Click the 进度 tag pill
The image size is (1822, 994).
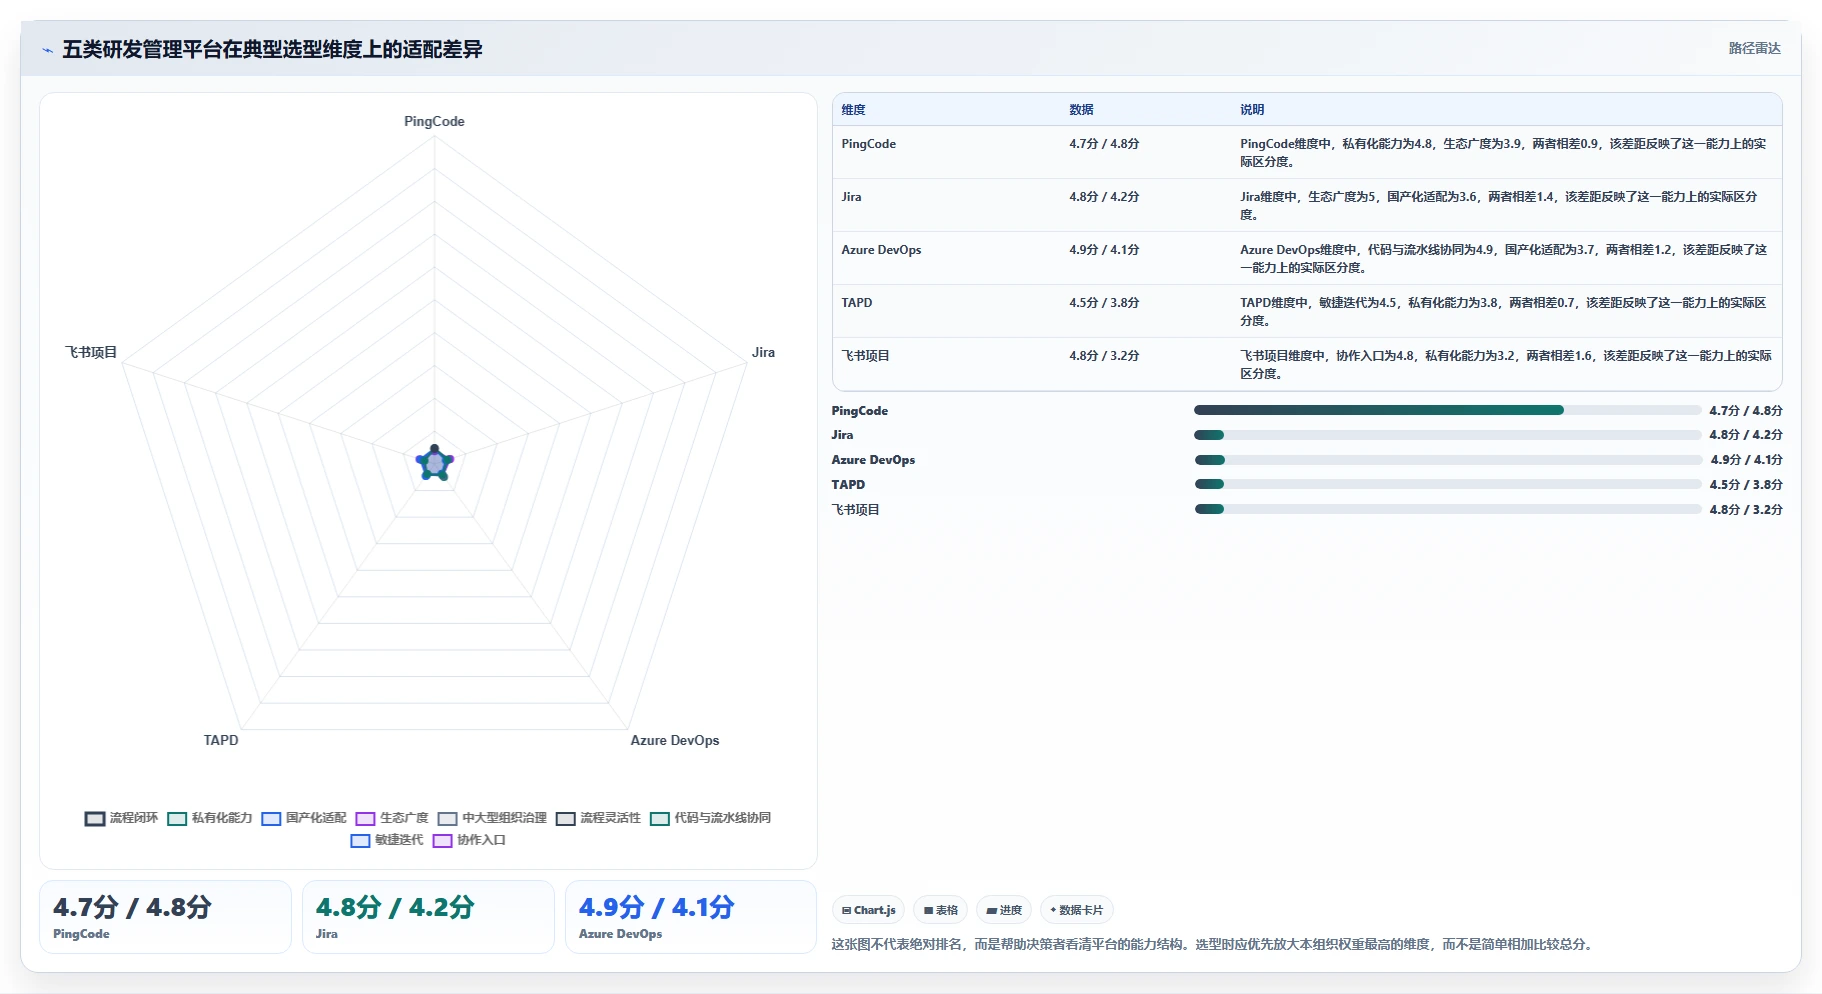(1004, 910)
